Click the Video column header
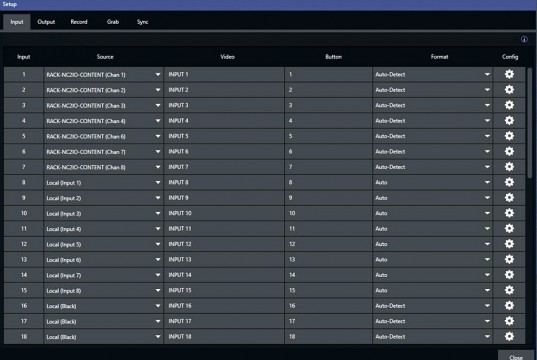The width and height of the screenshot is (537, 360). point(227,57)
